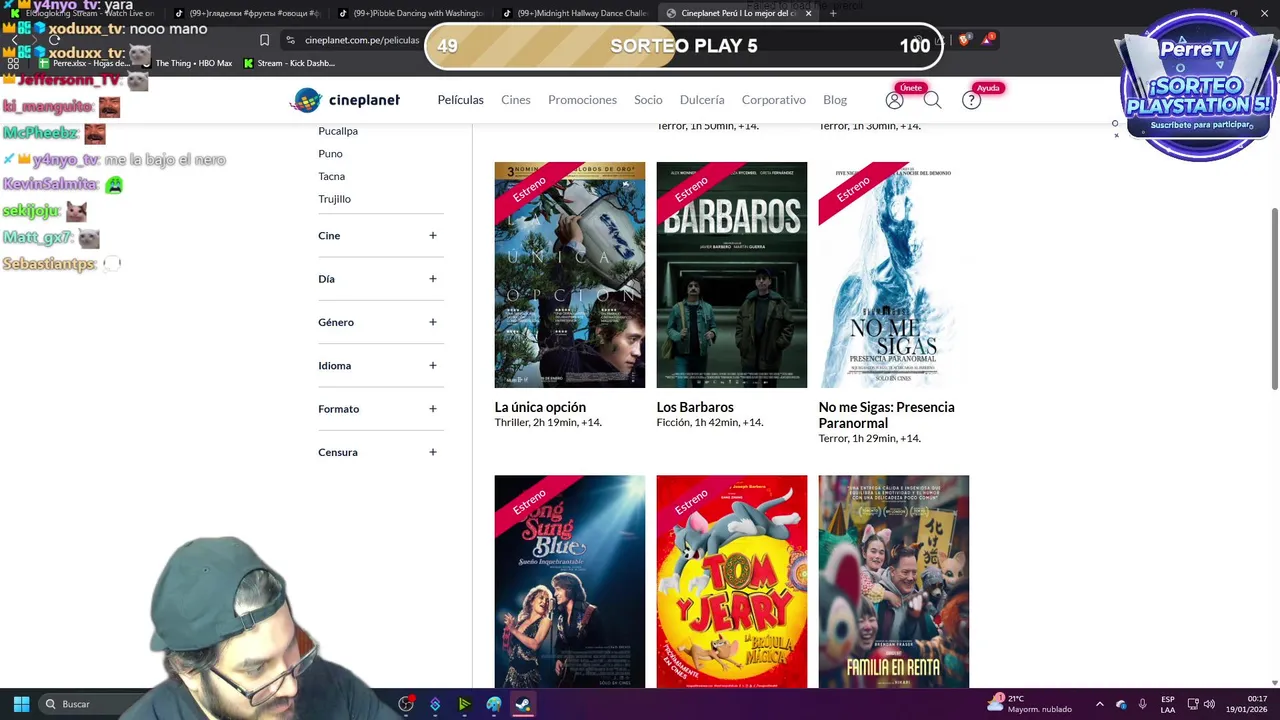
Task: Click the Tom y Jerry poster
Action: pos(732,582)
